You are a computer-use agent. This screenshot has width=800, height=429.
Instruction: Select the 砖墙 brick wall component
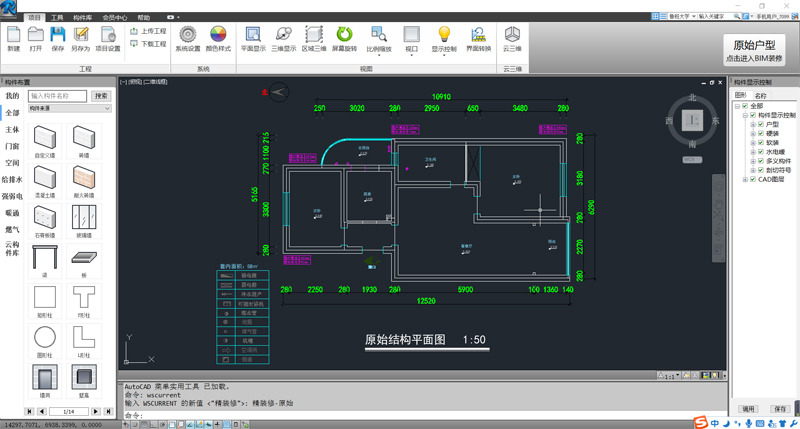(x=84, y=141)
